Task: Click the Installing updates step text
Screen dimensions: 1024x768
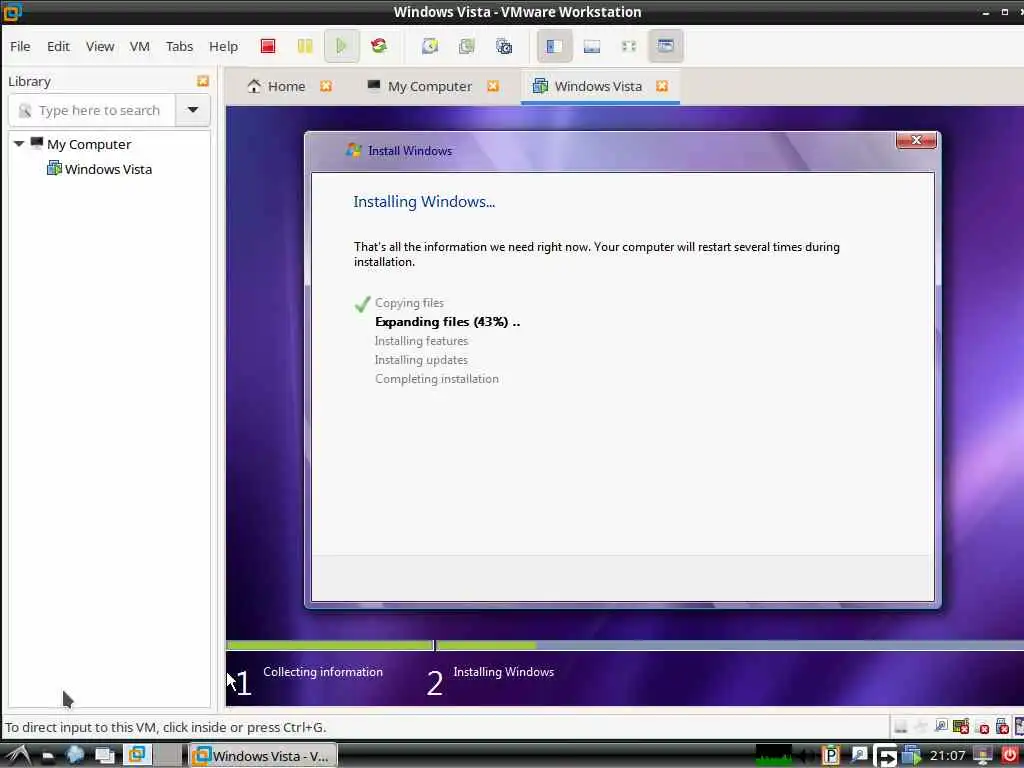Action: [x=421, y=360]
